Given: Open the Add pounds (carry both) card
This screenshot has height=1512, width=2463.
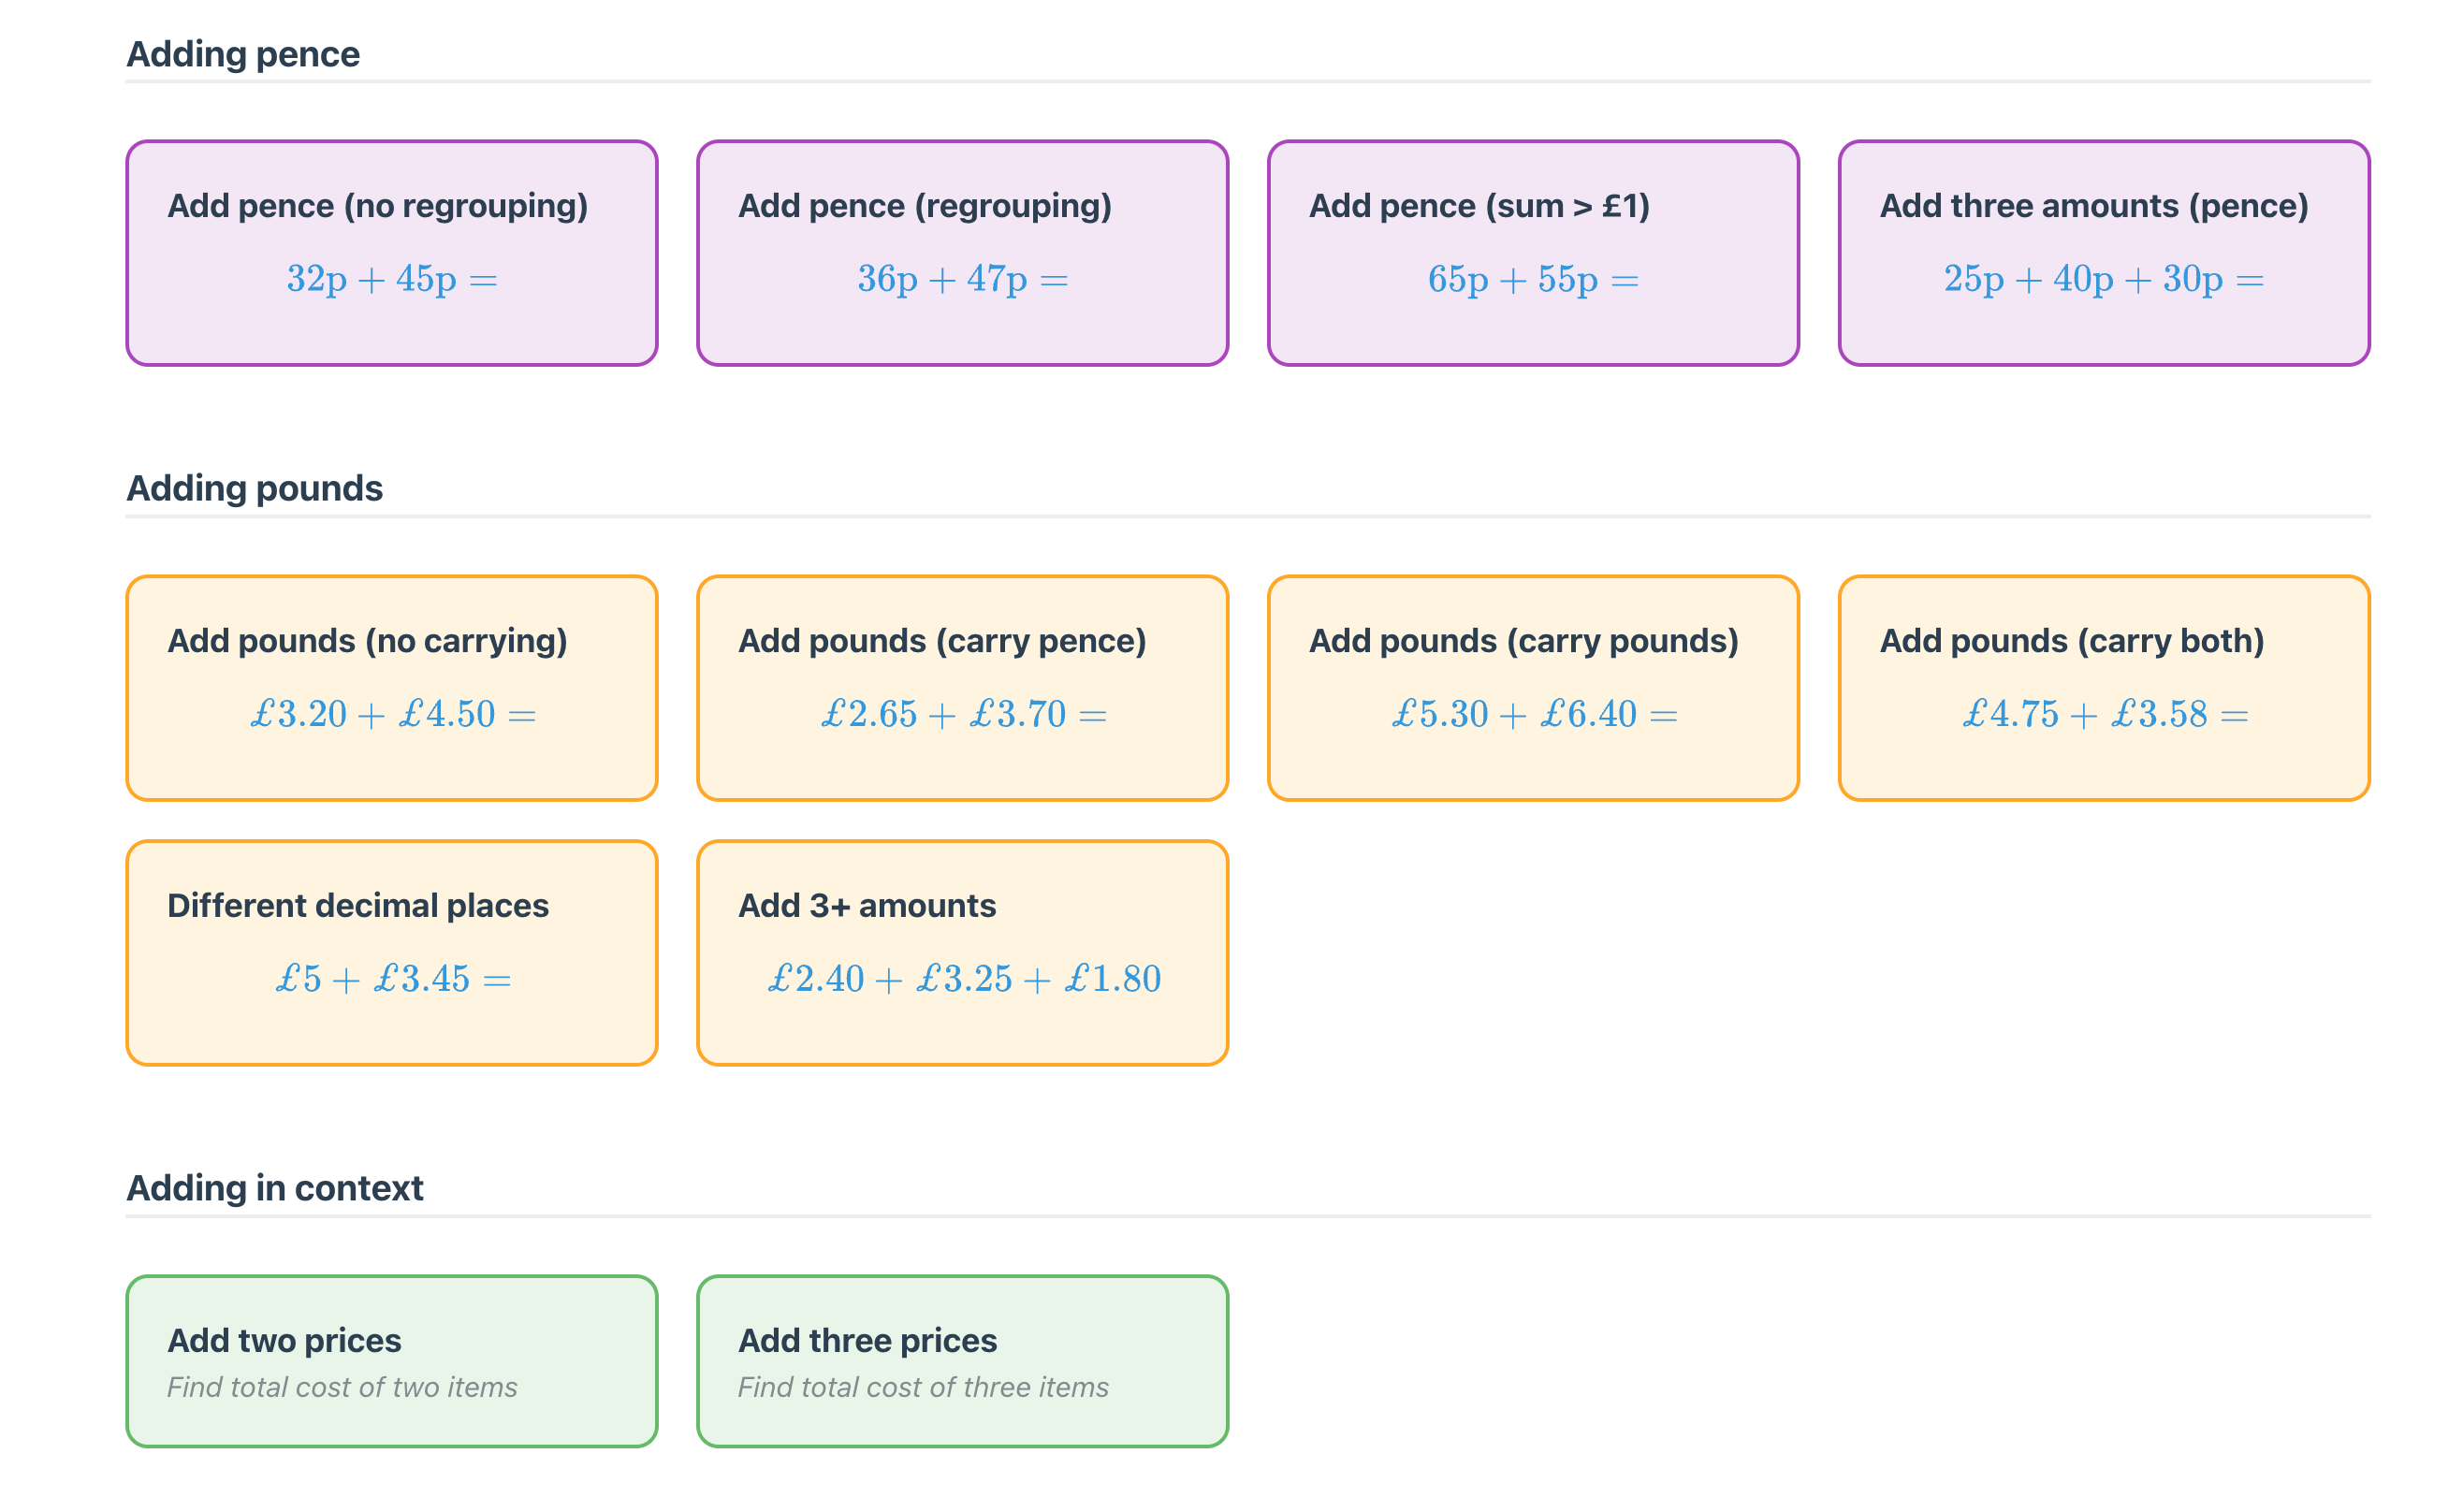Looking at the screenshot, I should point(2103,687).
